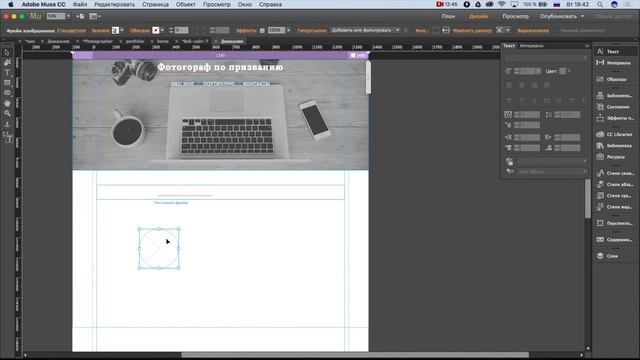Open the Содержимое content panel
The height and width of the screenshot is (360, 640).
coord(614,240)
